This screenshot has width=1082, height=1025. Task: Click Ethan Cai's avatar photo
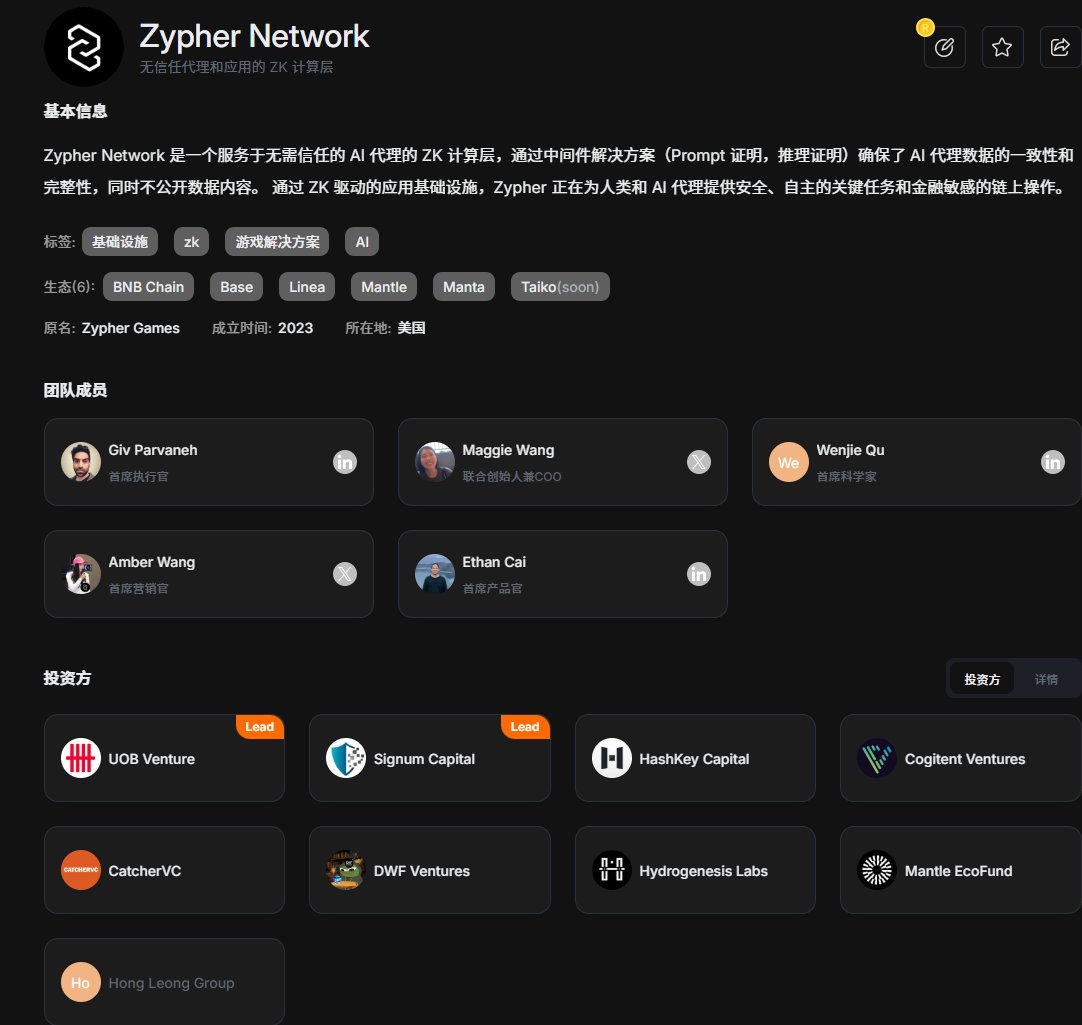click(435, 574)
